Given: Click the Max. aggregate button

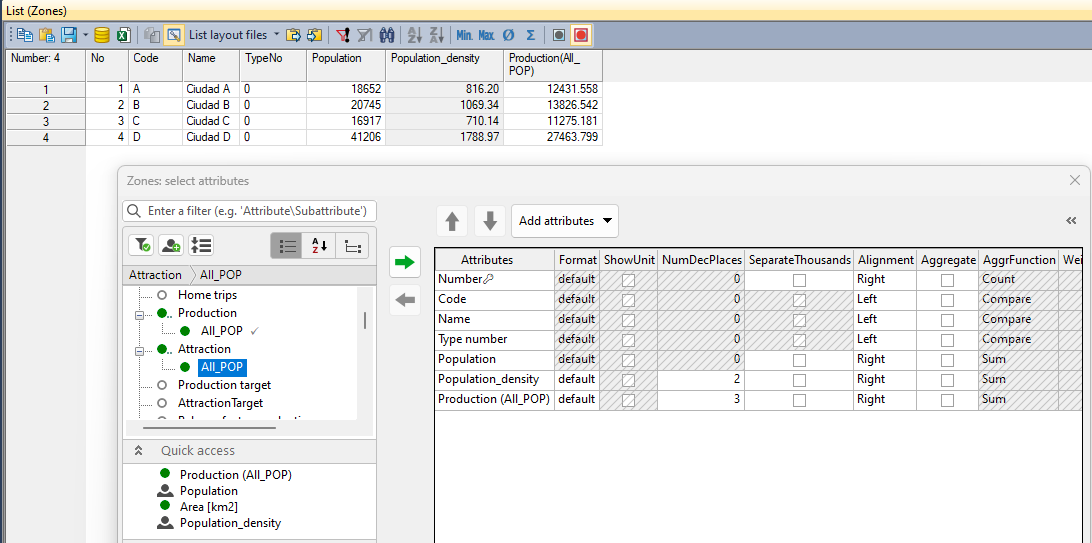Looking at the screenshot, I should 486,35.
